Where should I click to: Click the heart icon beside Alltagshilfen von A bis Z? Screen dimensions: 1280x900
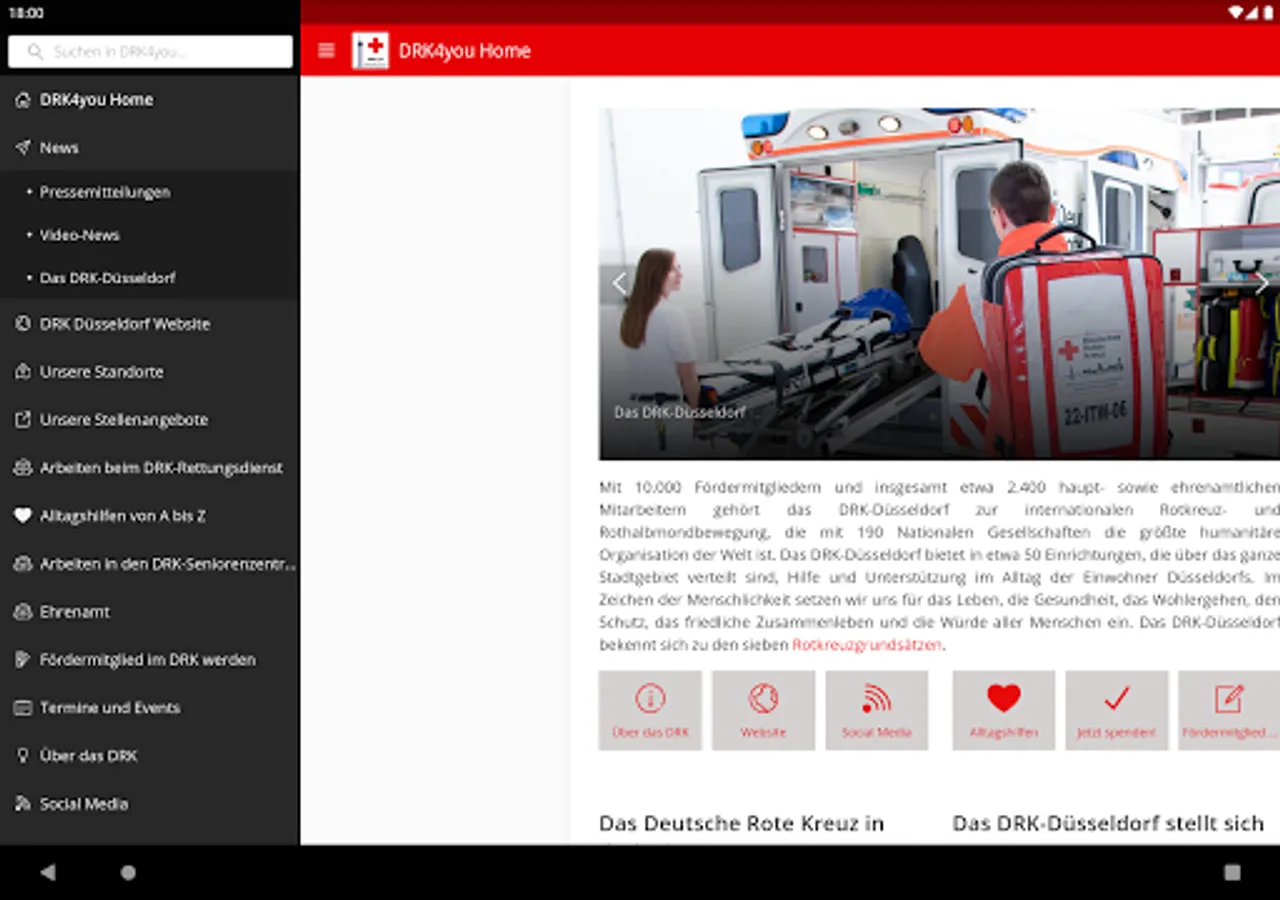pyautogui.click(x=23, y=516)
